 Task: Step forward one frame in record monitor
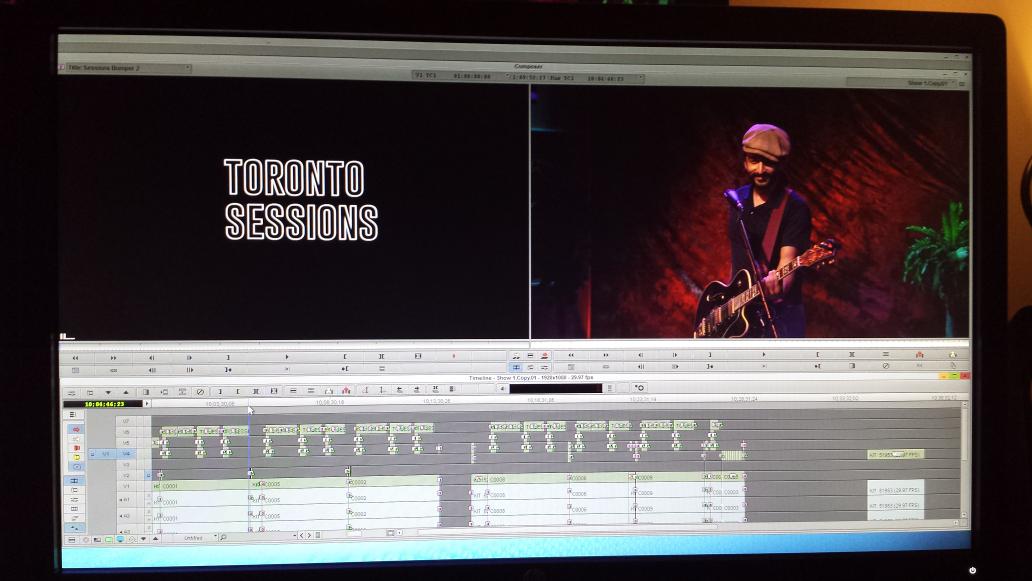[x=675, y=355]
